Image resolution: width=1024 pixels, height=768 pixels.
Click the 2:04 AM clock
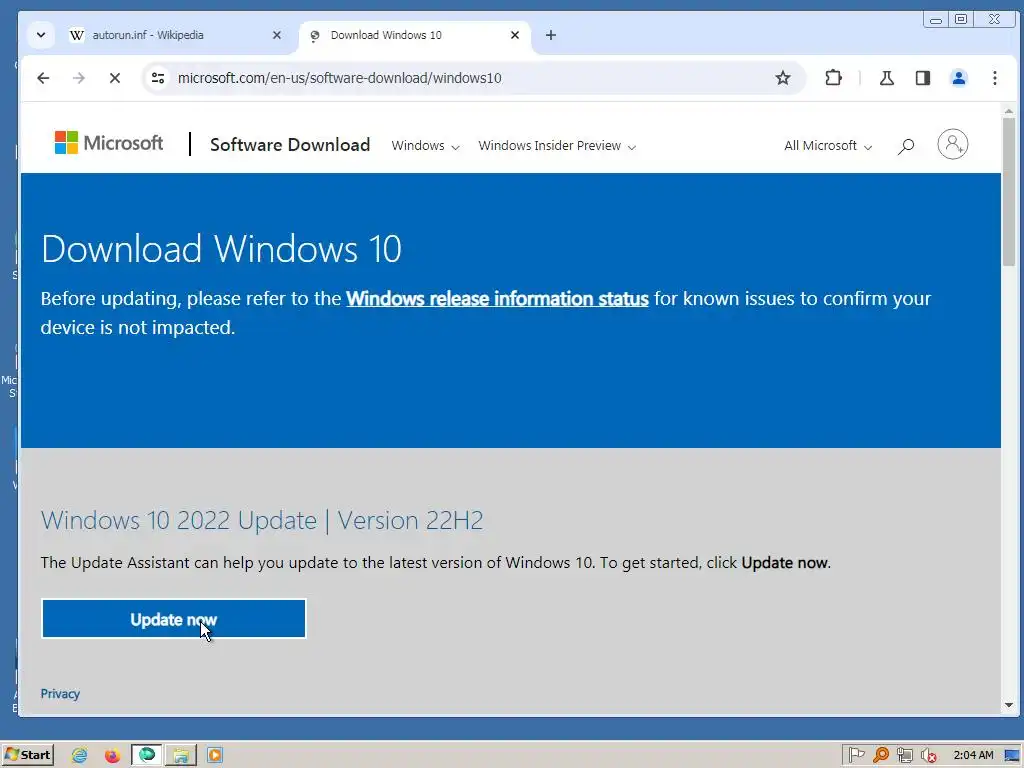tap(973, 756)
